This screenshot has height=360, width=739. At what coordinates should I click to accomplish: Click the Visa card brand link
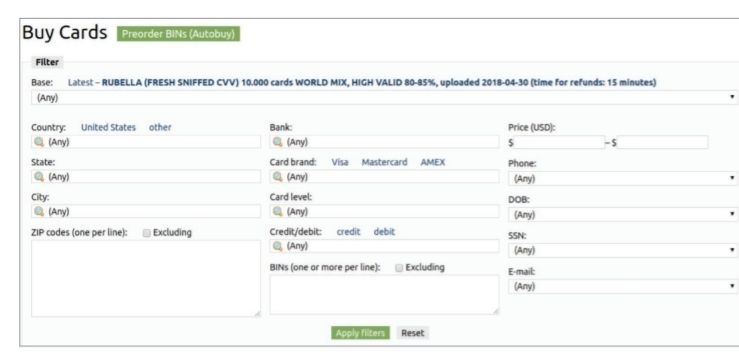pos(340,162)
